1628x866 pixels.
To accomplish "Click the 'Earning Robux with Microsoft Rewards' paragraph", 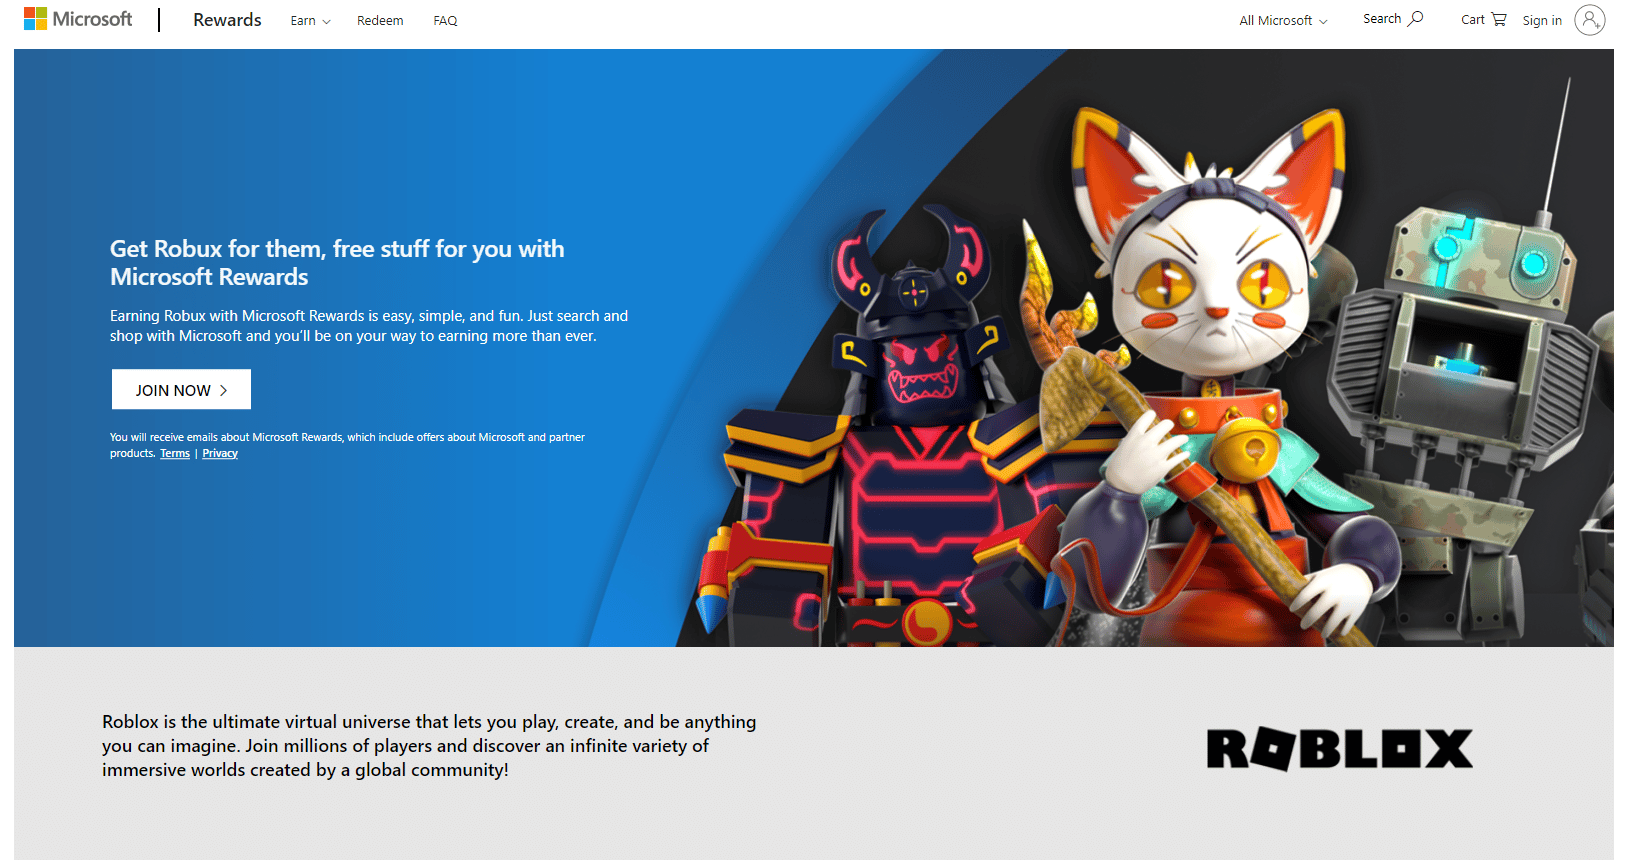I will coord(369,326).
